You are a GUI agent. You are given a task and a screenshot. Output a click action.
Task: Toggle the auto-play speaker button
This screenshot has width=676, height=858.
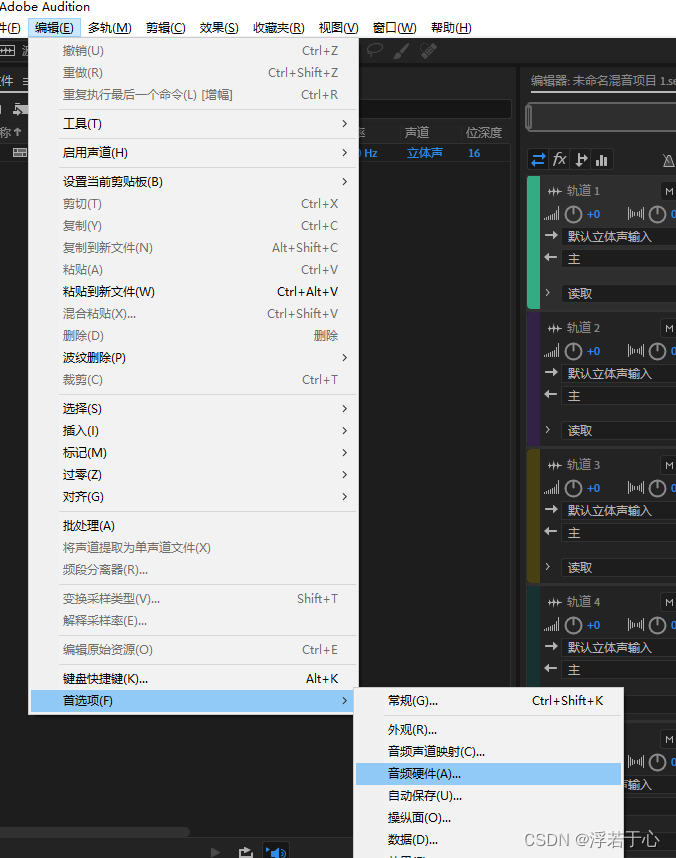[x=275, y=851]
